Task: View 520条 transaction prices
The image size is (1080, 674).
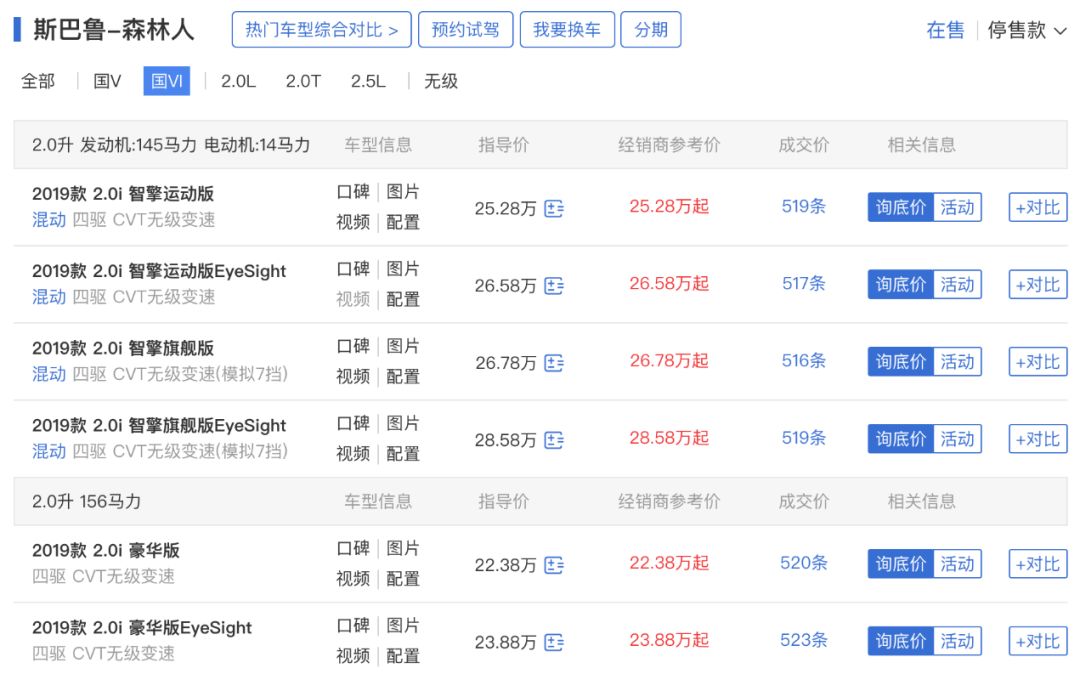Action: pos(803,562)
